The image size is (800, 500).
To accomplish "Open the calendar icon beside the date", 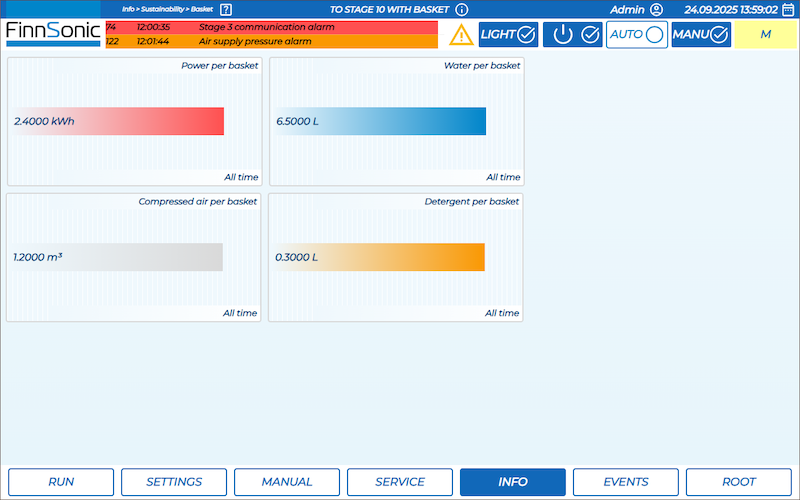I will point(788,9).
